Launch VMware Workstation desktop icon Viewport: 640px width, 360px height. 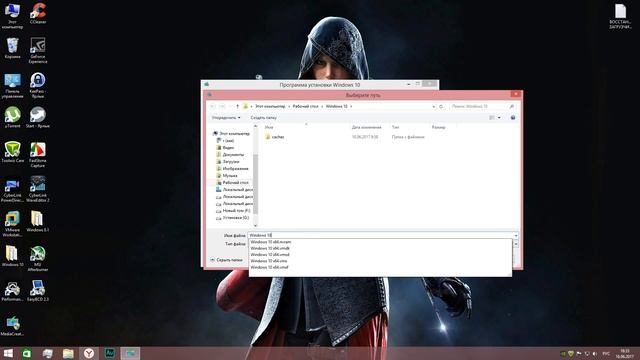point(12,224)
